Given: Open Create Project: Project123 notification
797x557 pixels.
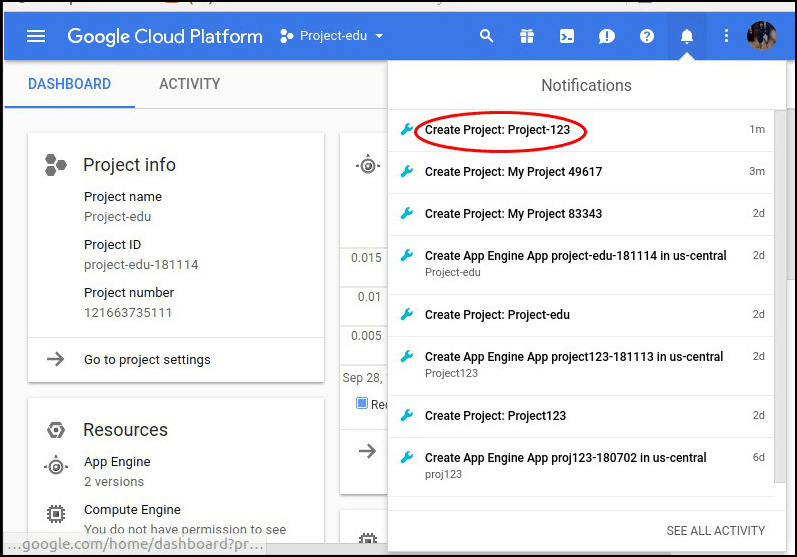Looking at the screenshot, I should click(x=580, y=416).
